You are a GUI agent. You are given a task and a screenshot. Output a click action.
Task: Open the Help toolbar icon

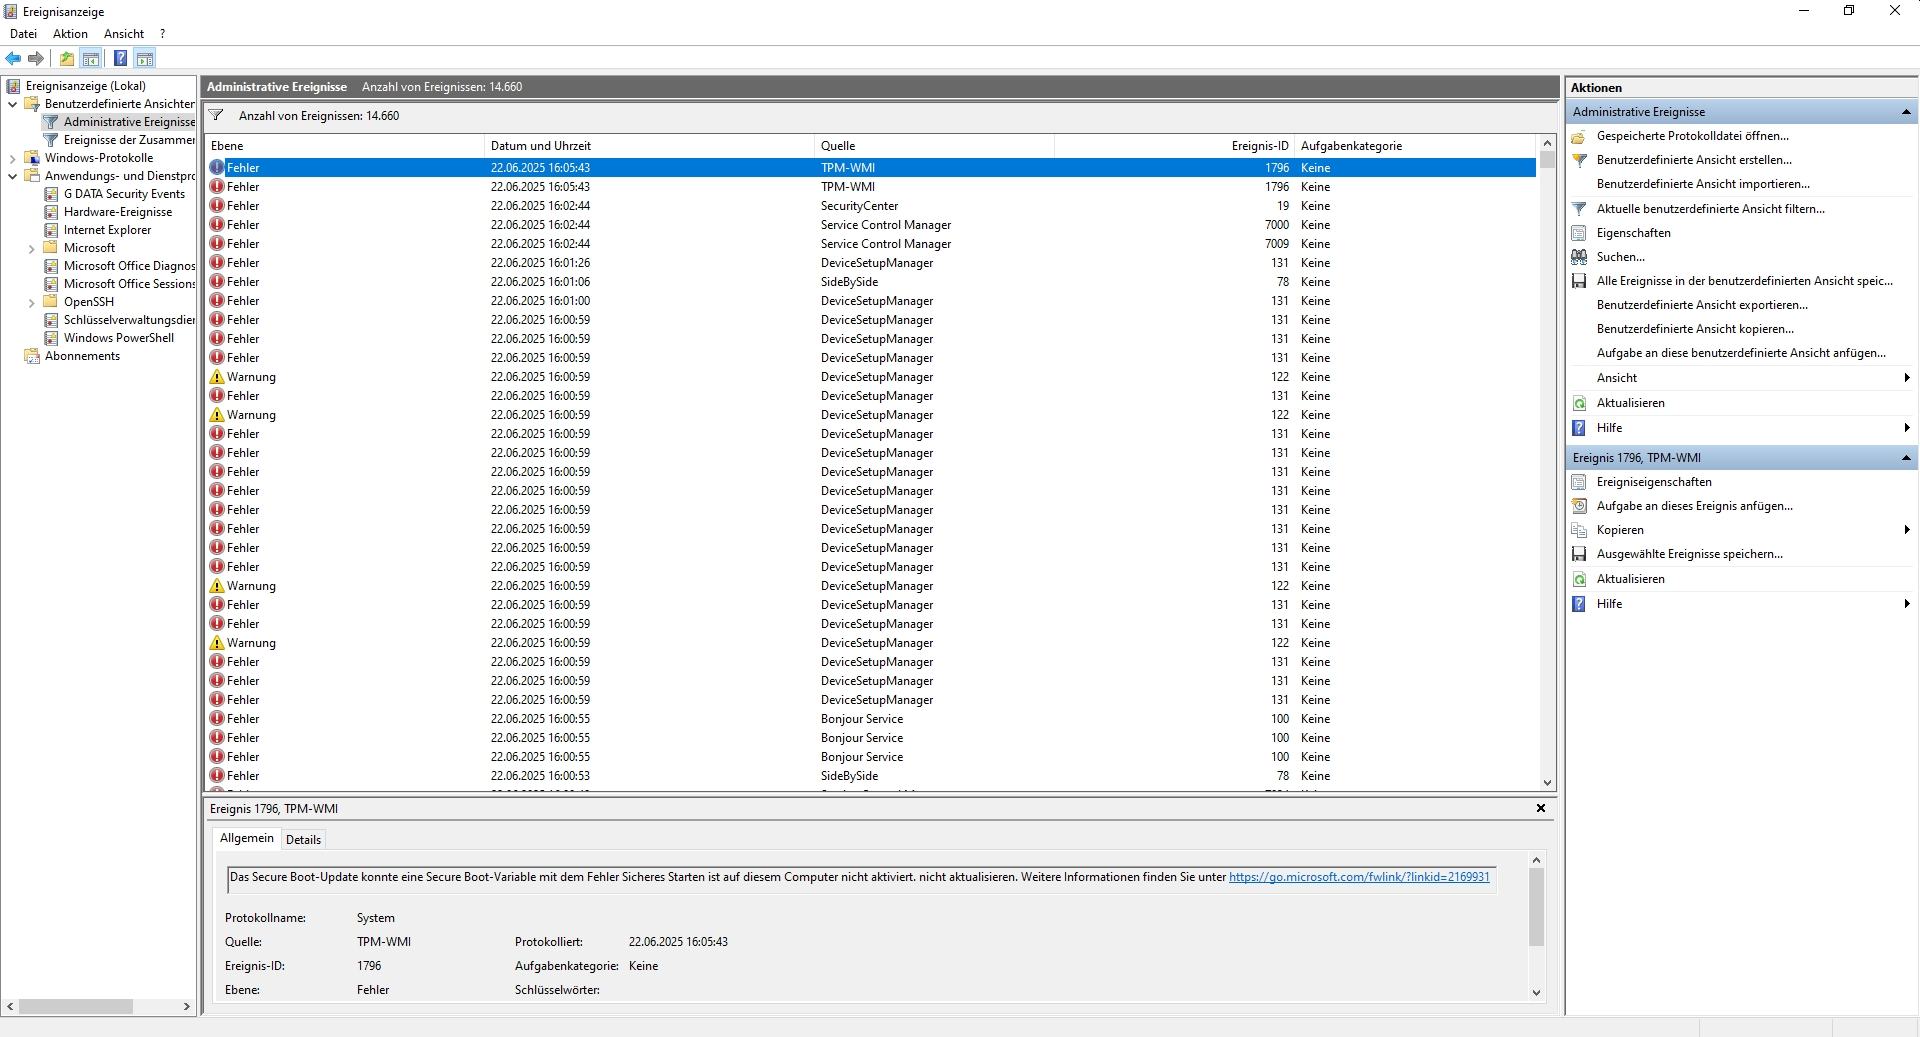(120, 59)
